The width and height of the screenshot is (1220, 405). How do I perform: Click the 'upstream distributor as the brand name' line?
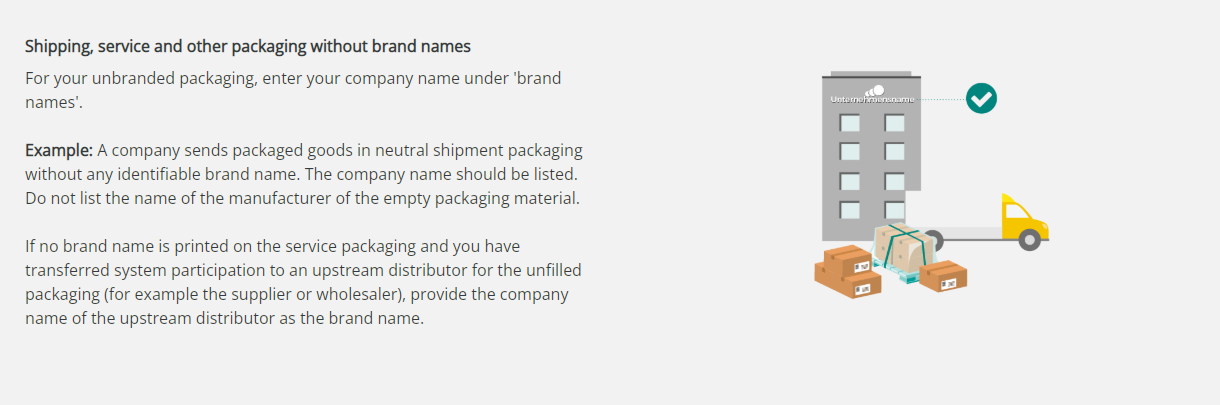(x=225, y=318)
